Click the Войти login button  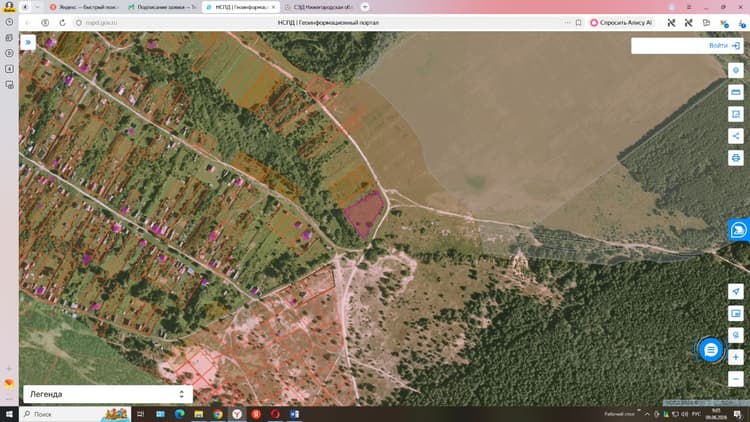(725, 45)
